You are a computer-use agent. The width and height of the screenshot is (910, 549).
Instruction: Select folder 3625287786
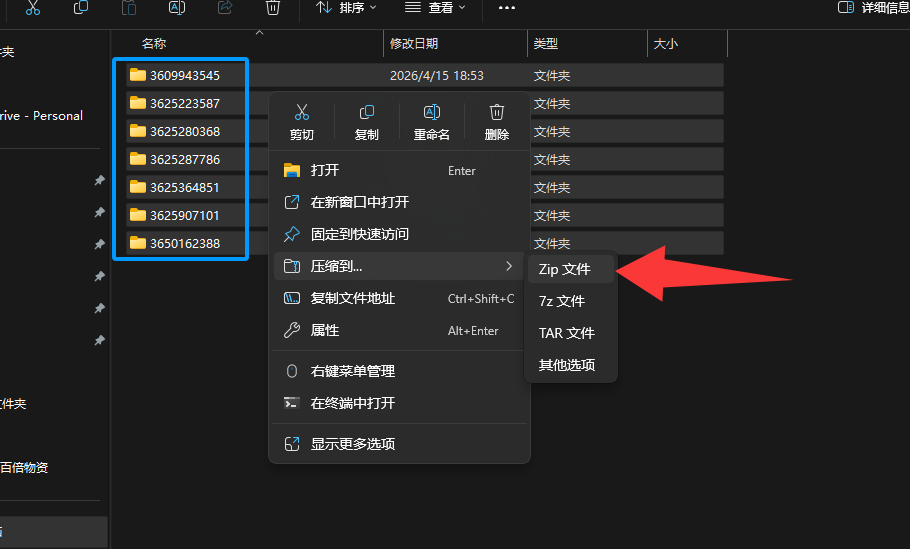[185, 159]
